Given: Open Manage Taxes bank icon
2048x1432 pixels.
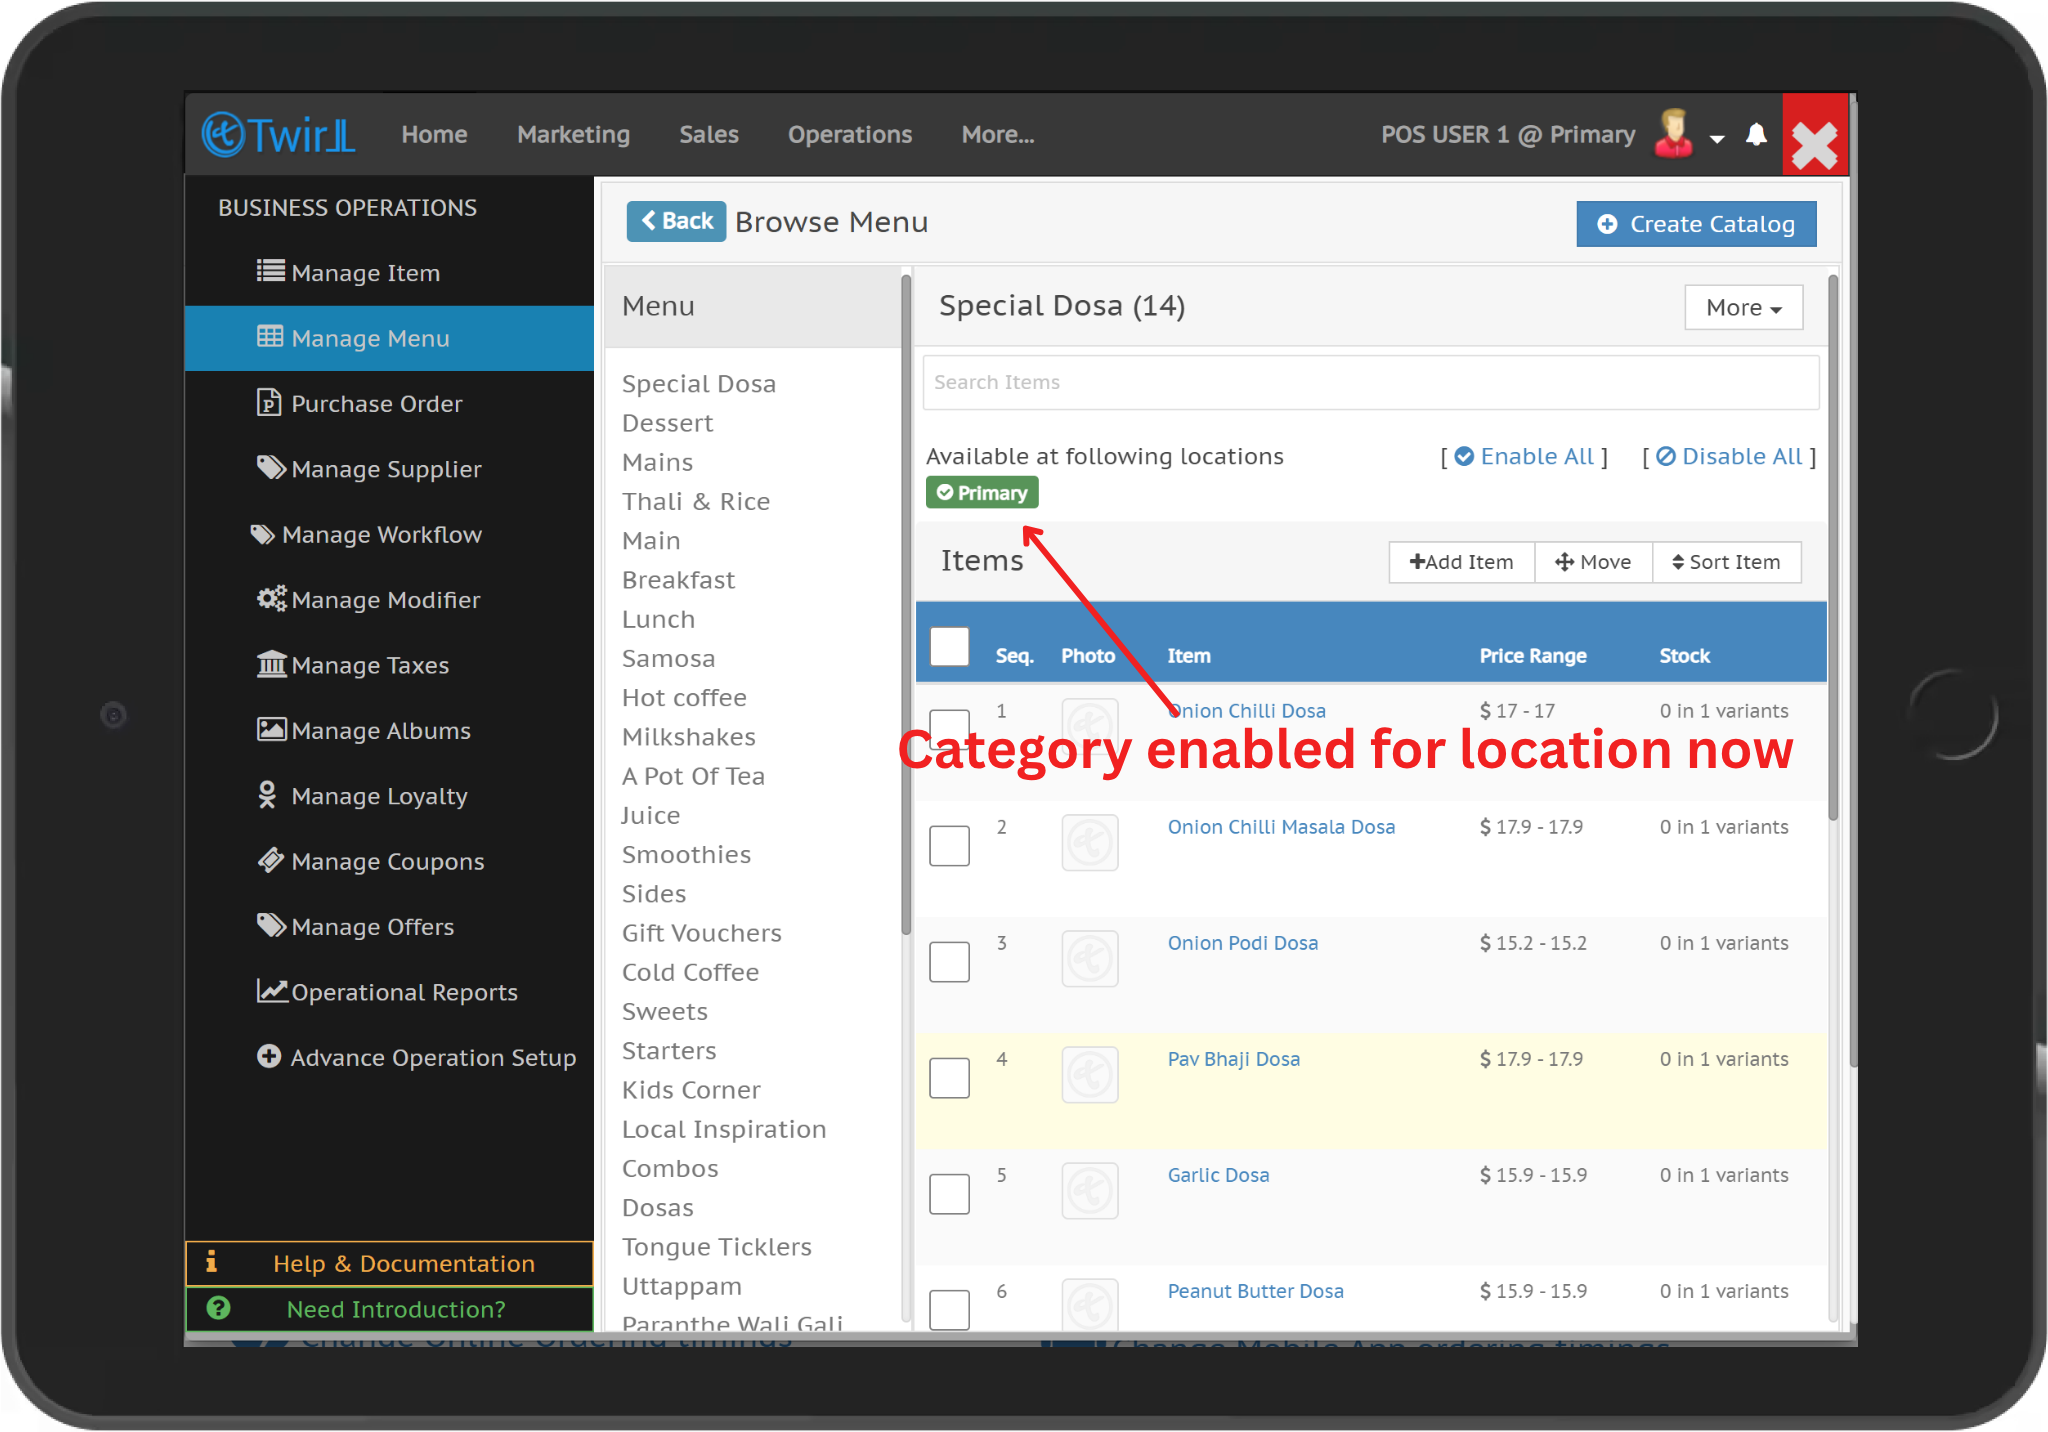Looking at the screenshot, I should (x=271, y=664).
